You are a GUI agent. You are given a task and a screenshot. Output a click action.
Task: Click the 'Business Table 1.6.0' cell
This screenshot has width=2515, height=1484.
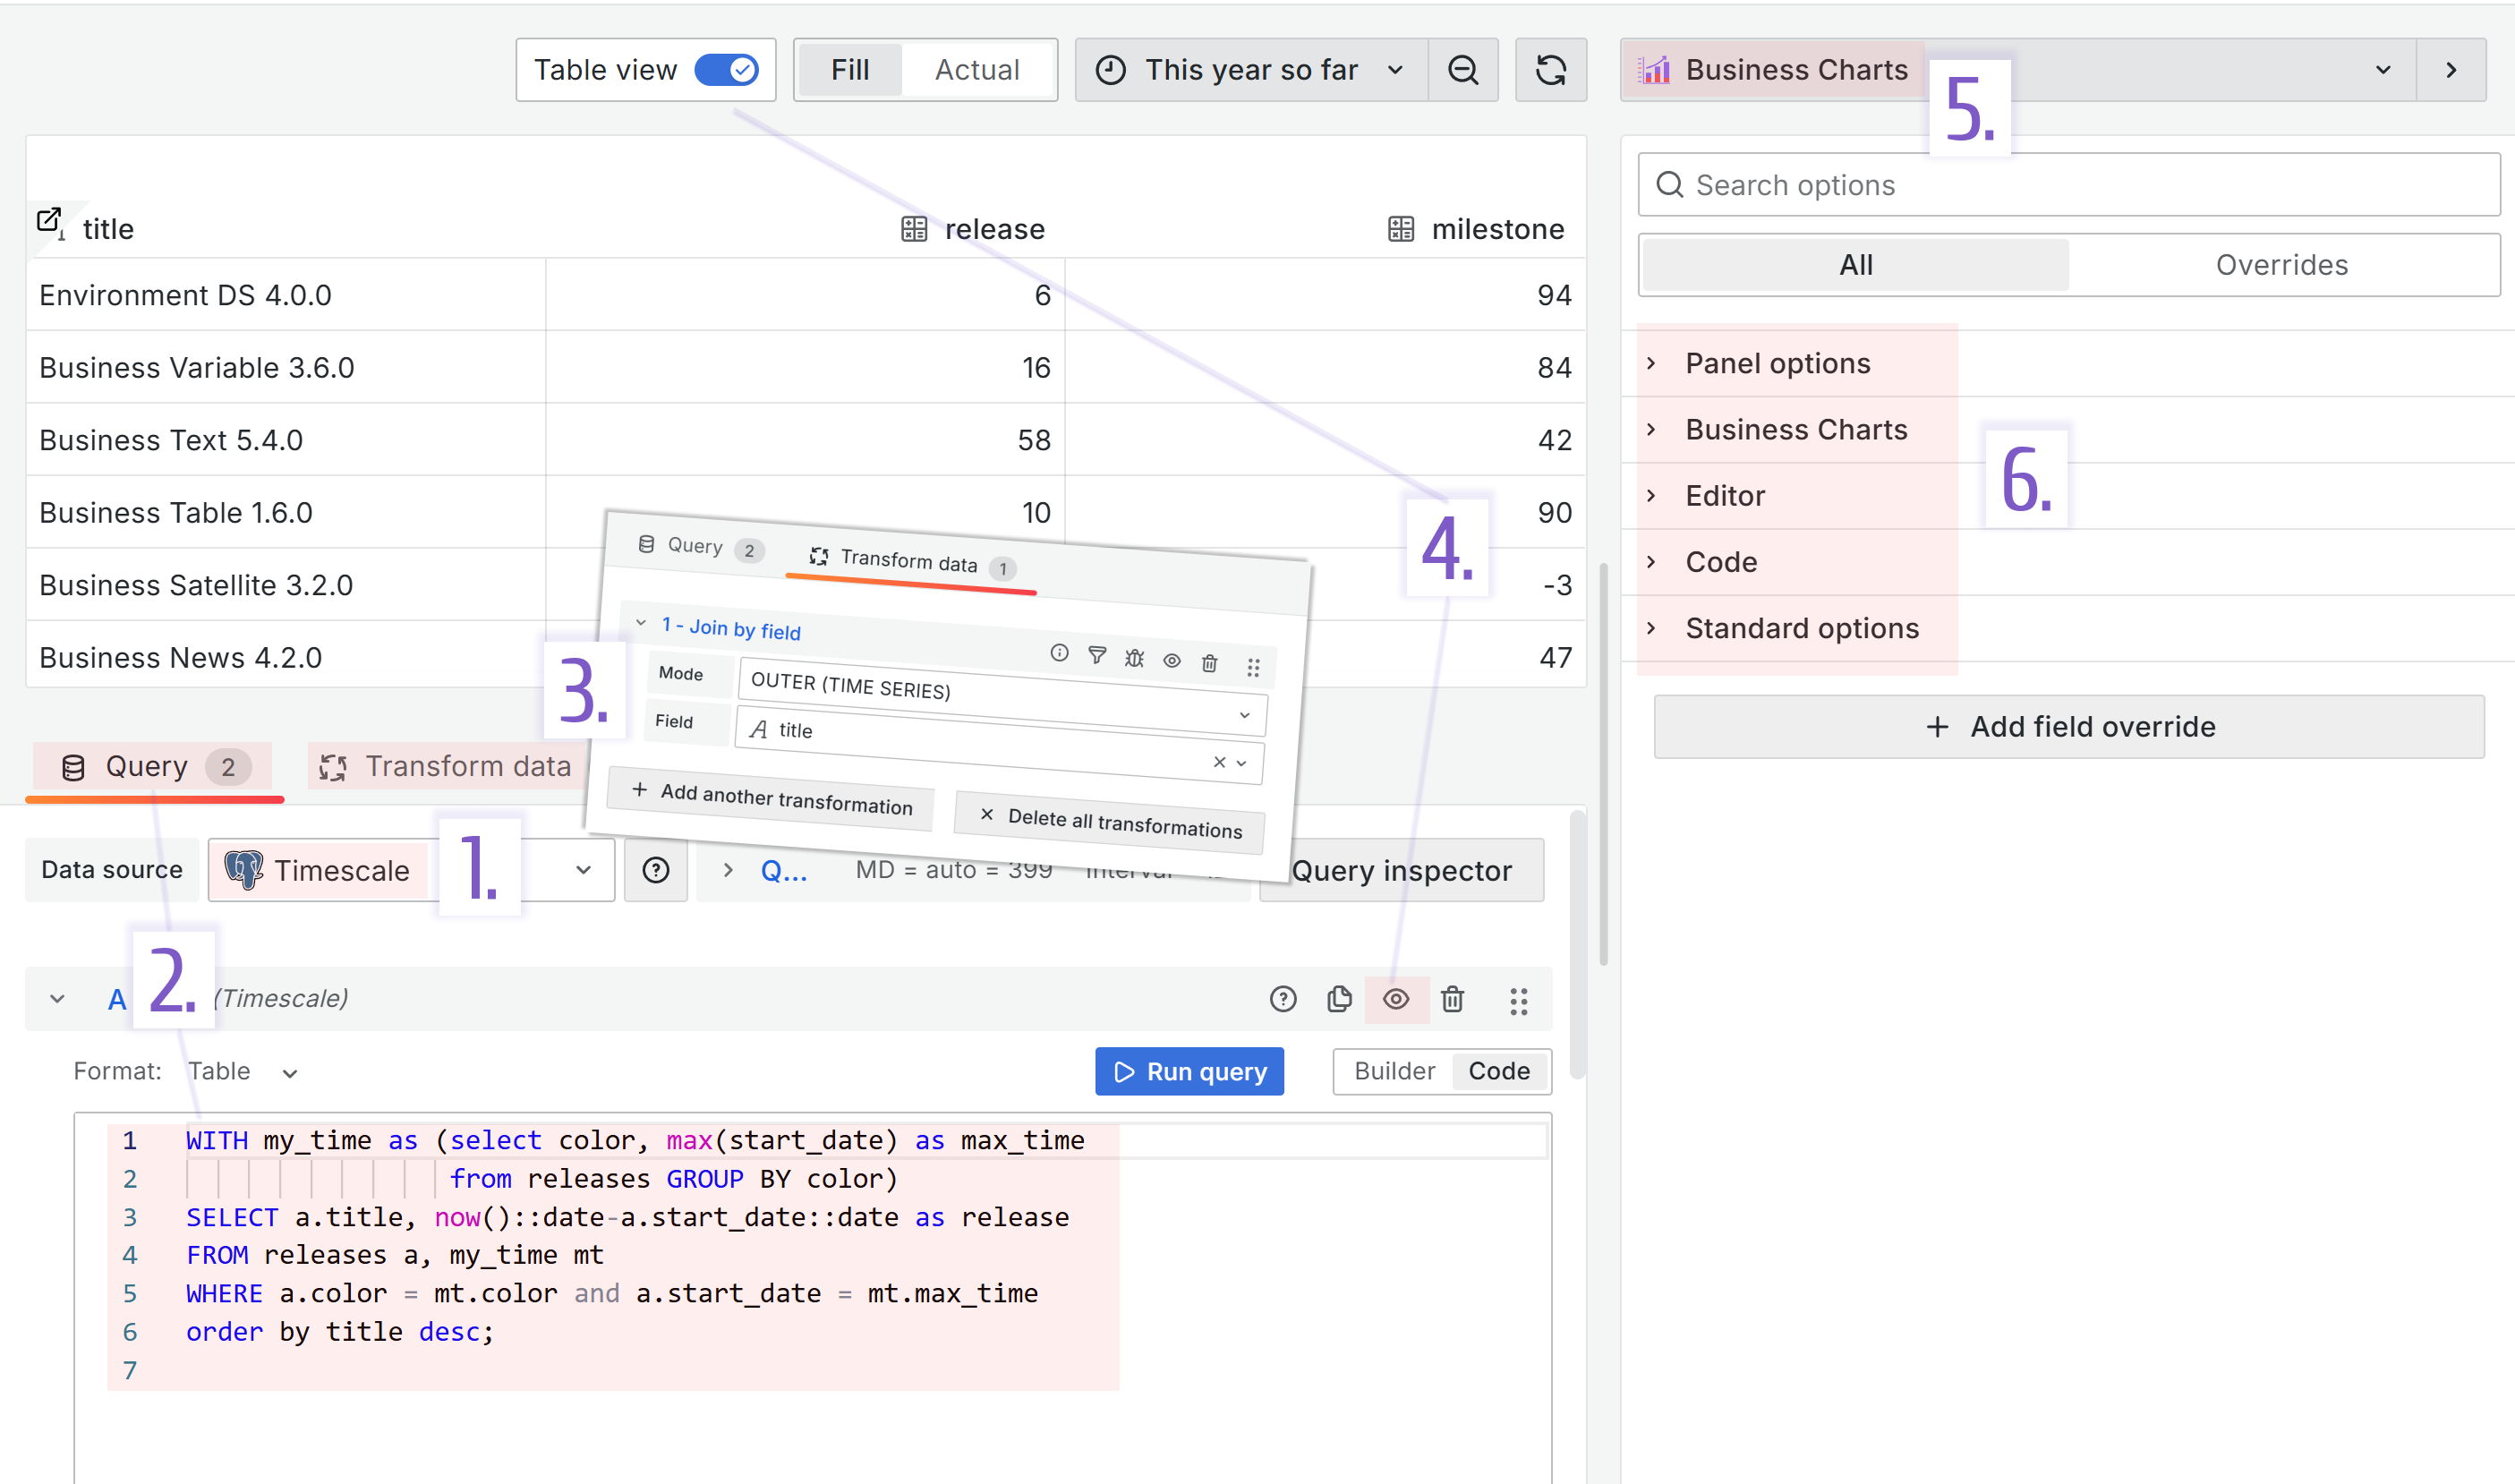click(286, 513)
